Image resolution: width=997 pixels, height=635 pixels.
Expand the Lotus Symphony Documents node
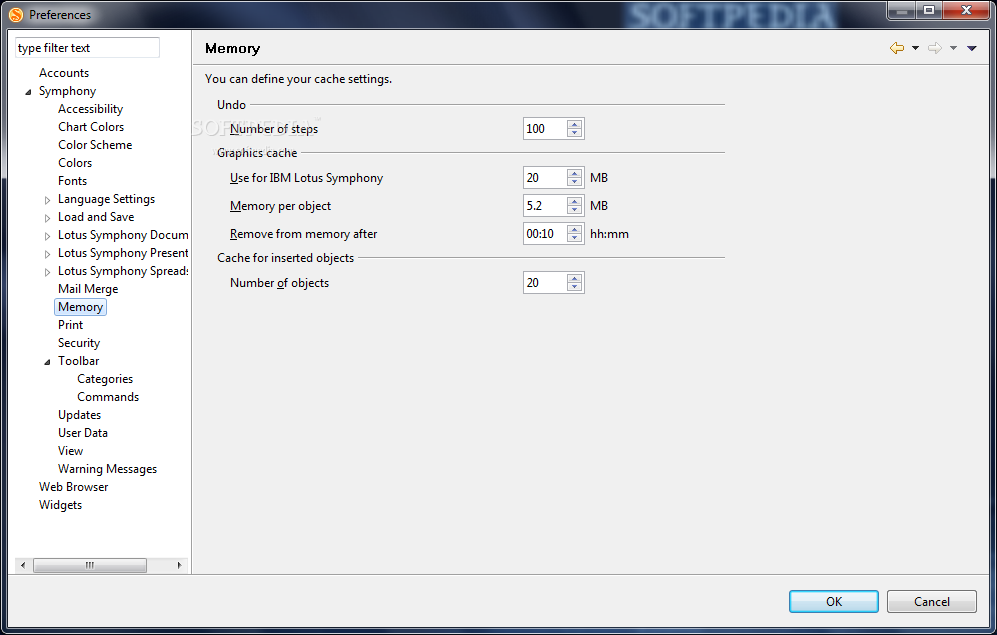tap(47, 236)
